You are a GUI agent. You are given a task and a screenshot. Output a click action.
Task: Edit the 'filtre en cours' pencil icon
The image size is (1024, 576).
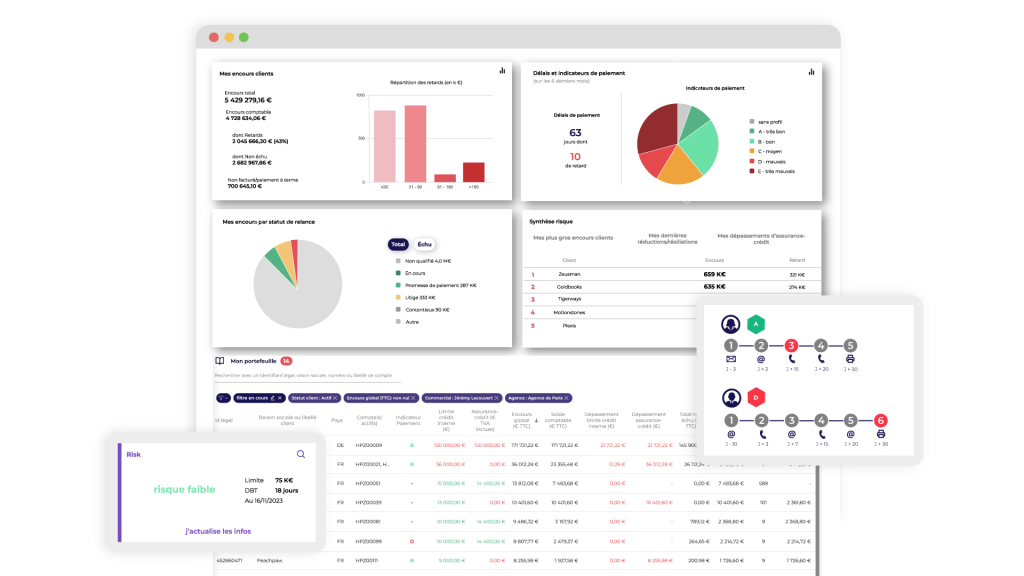tap(272, 398)
